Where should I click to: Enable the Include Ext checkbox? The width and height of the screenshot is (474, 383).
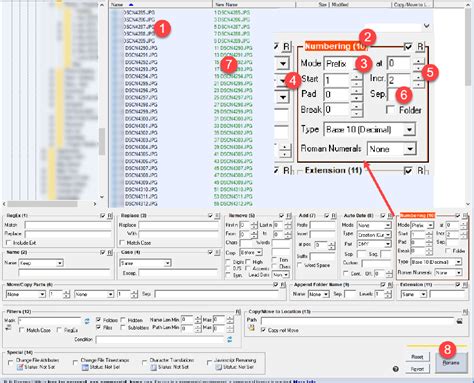point(8,243)
